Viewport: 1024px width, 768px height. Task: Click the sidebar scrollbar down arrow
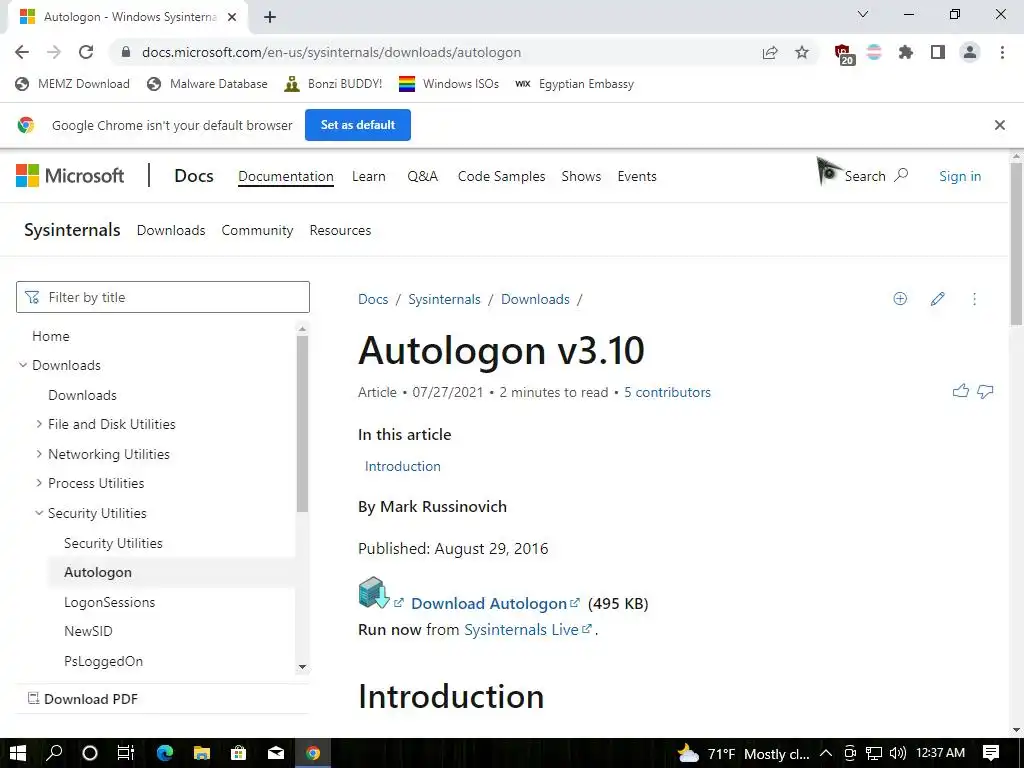[x=302, y=667]
